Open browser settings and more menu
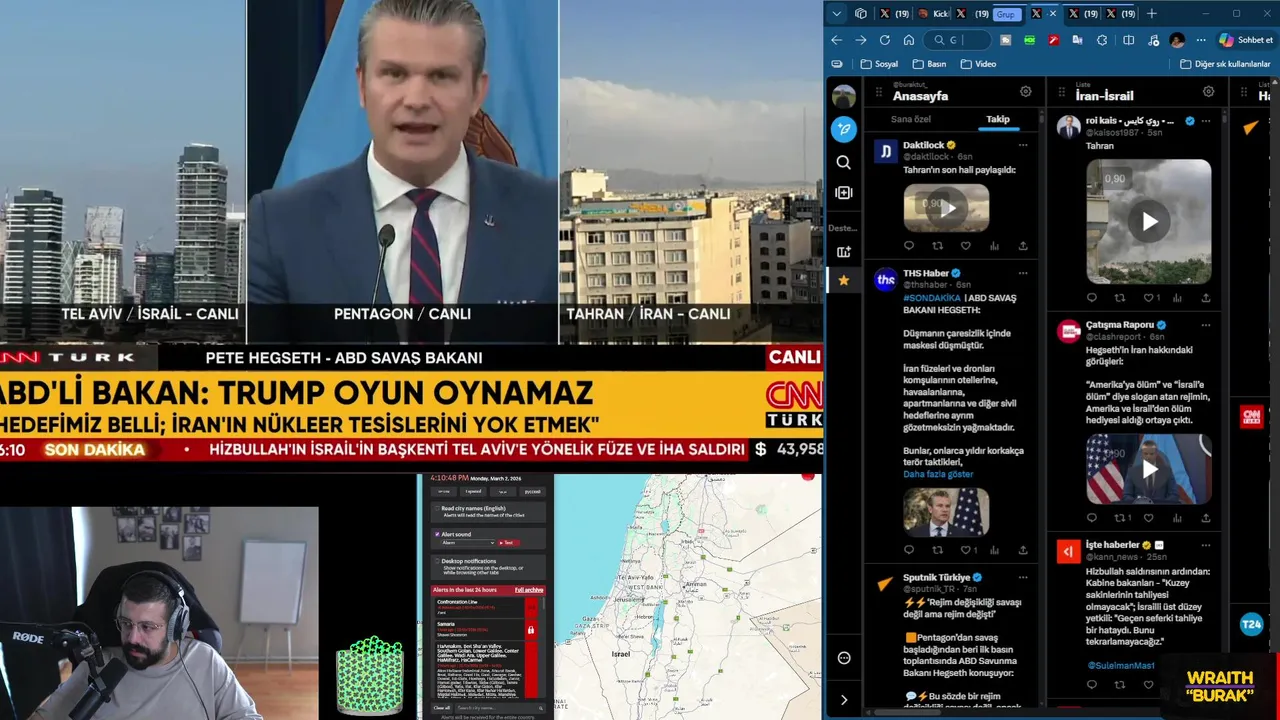Screen dimensions: 1280x720 [1201, 40]
